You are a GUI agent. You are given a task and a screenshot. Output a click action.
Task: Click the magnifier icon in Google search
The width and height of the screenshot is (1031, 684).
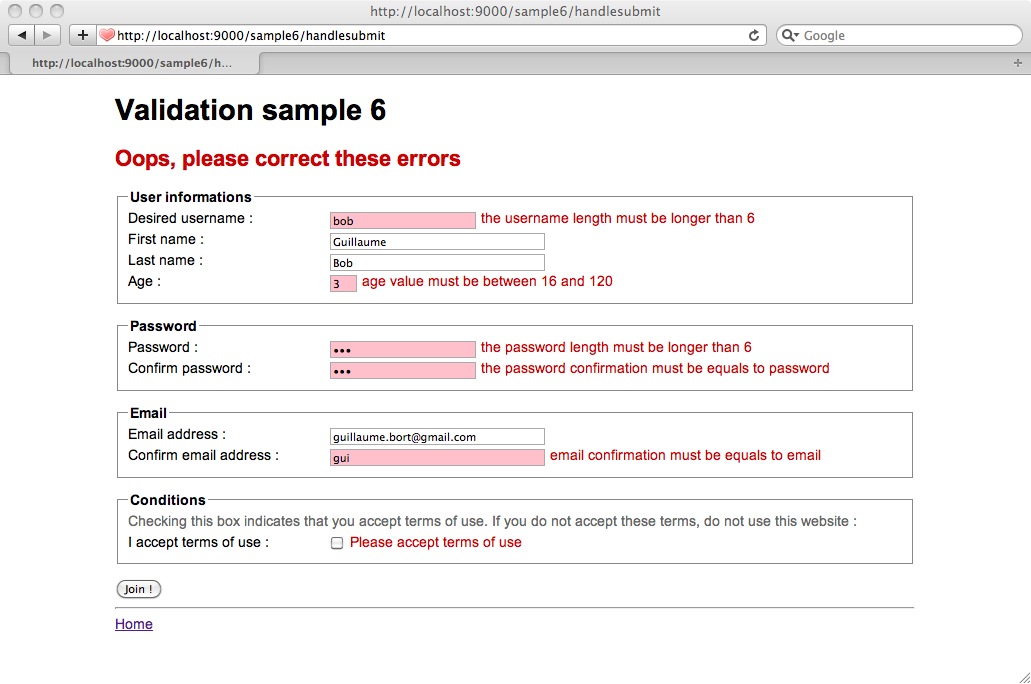click(790, 36)
